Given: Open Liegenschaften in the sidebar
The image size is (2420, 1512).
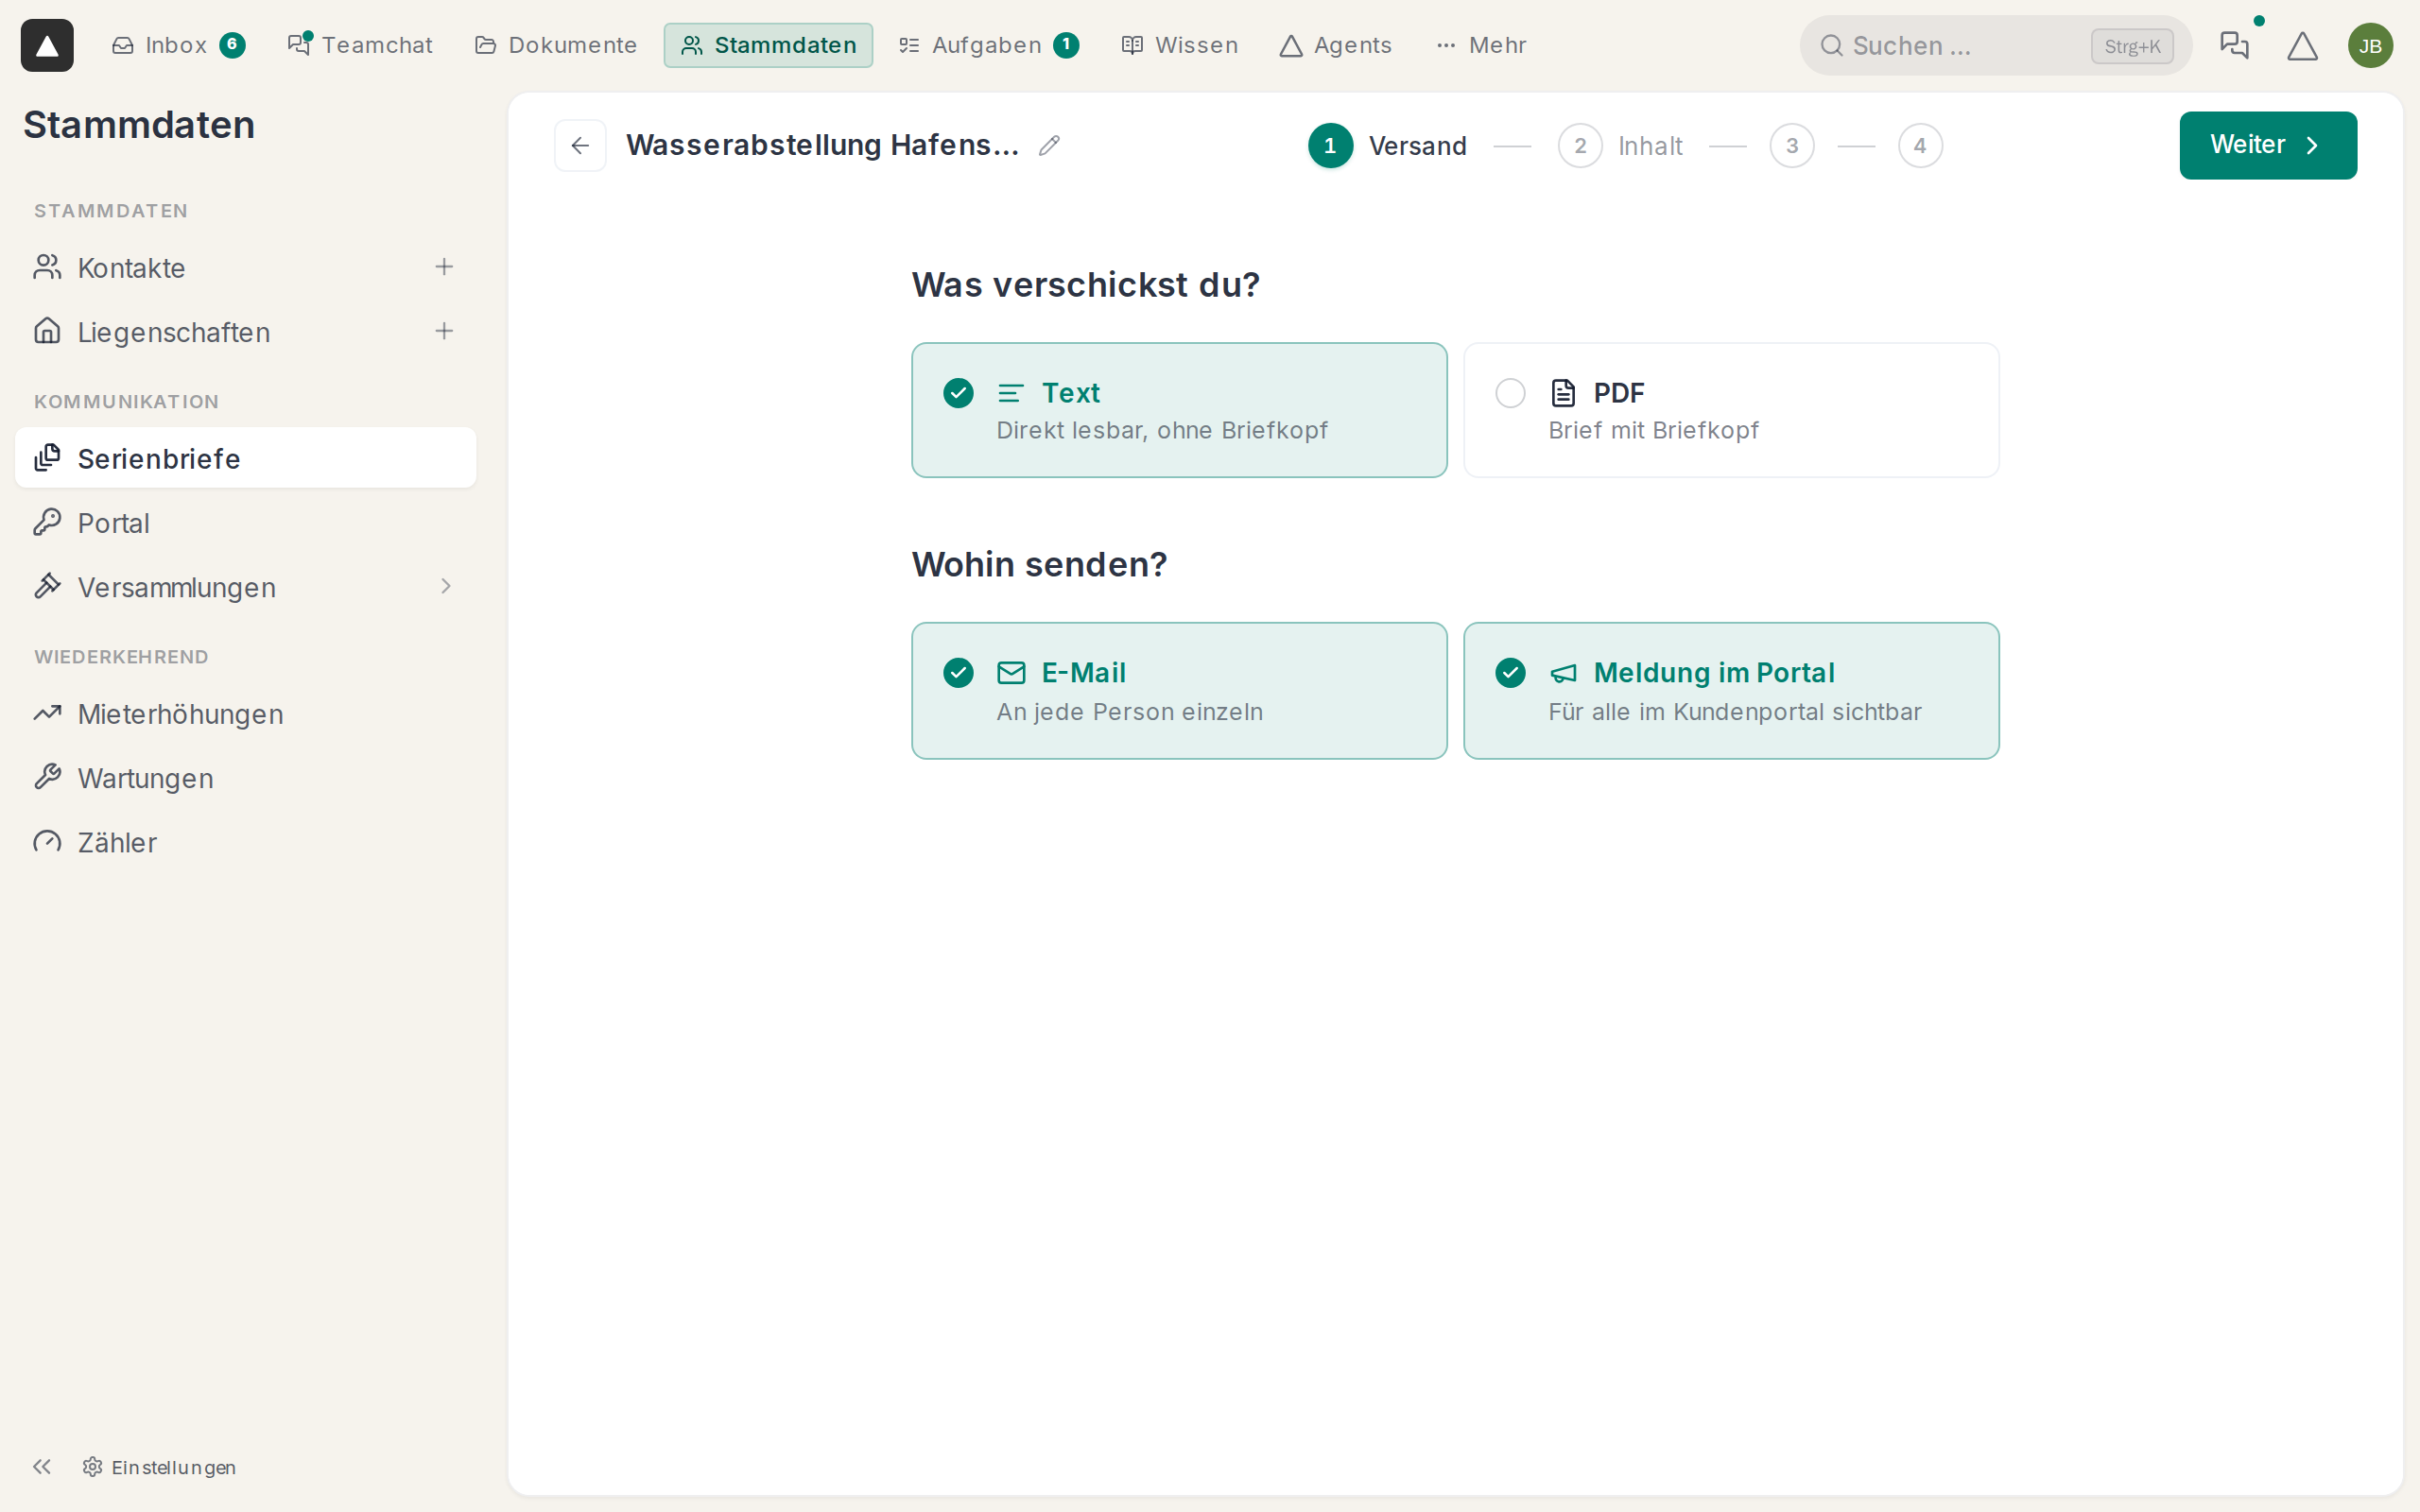Looking at the screenshot, I should (245, 331).
